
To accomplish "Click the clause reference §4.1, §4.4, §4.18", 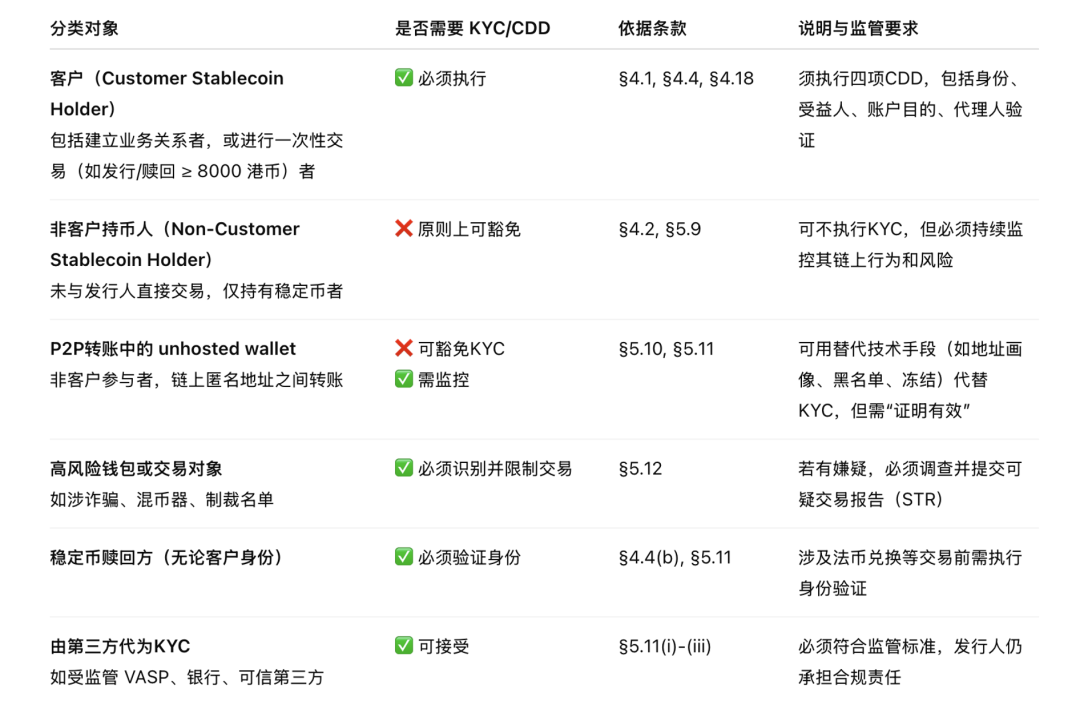I will (686, 78).
